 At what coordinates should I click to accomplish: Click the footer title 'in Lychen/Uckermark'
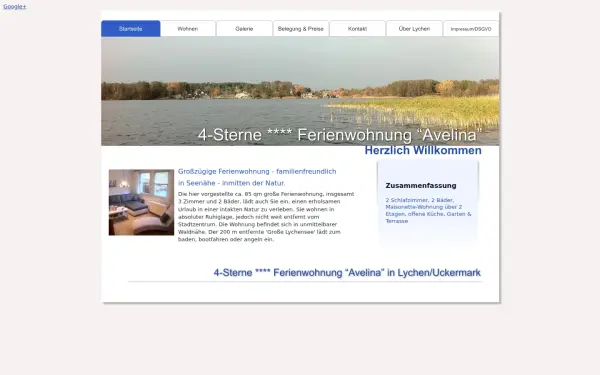(434, 273)
